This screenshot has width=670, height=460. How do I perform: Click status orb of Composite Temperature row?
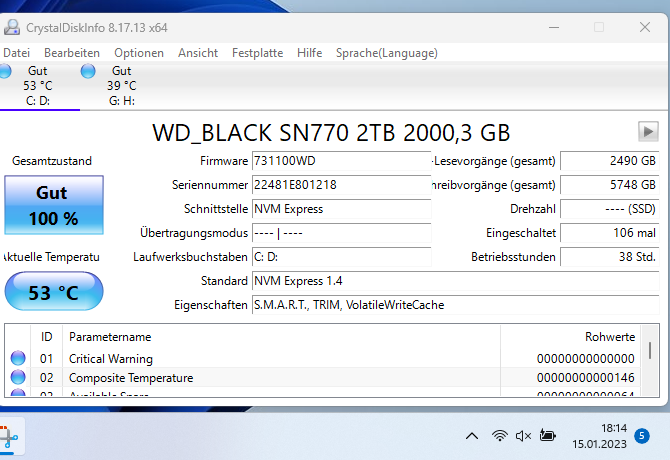click(x=18, y=377)
